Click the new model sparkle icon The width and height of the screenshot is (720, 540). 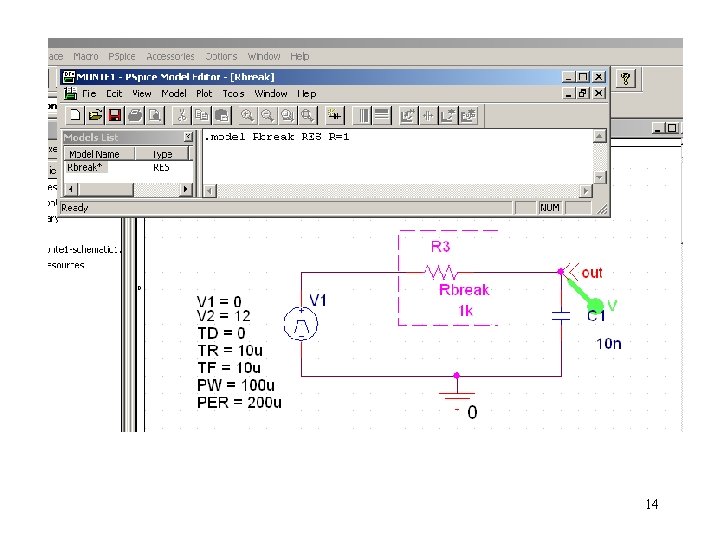pos(335,115)
